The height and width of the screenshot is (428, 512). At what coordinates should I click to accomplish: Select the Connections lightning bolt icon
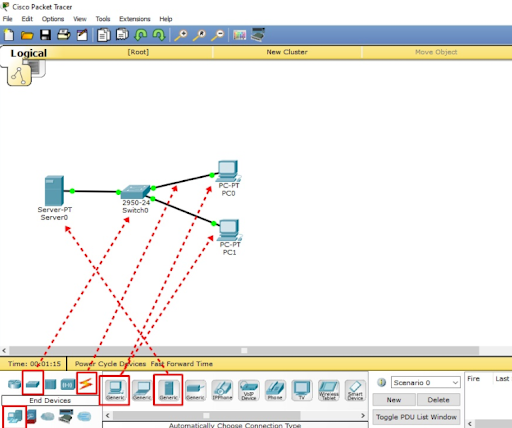(86, 384)
